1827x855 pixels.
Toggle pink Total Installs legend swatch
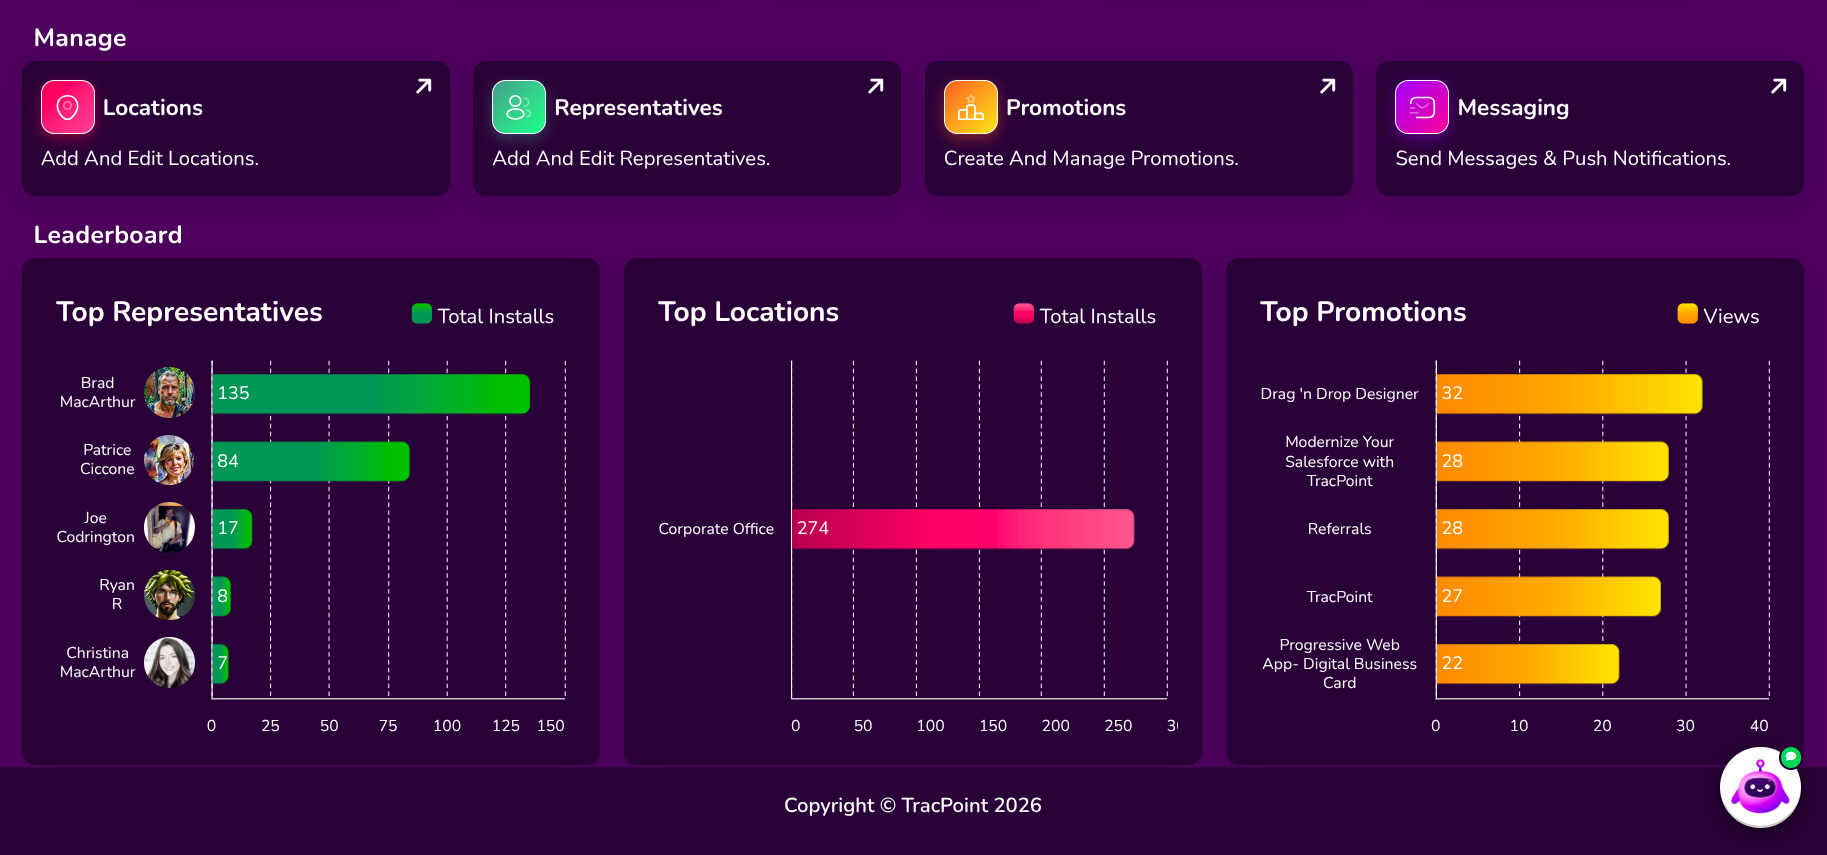(x=1024, y=314)
